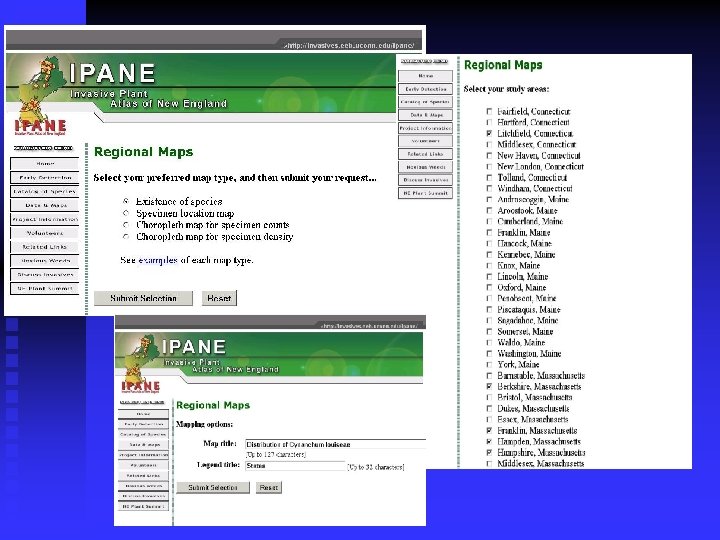Check the Somerset, Maine checkbox
Screen dimensions: 720x540
click(x=489, y=332)
